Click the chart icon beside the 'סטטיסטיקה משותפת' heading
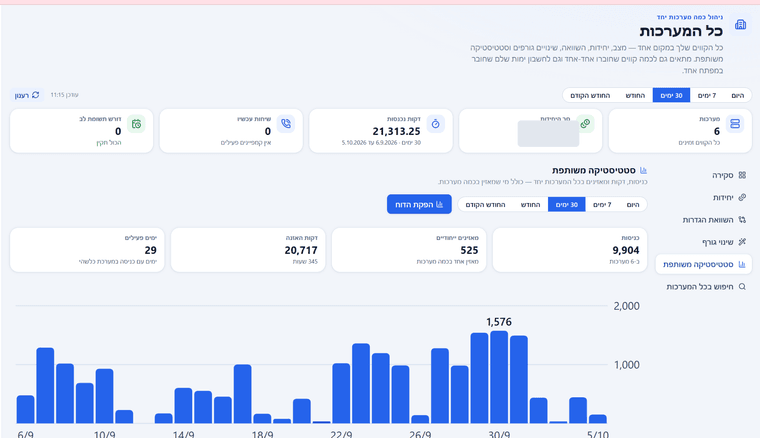Viewport: 760px width, 438px height. pos(643,171)
